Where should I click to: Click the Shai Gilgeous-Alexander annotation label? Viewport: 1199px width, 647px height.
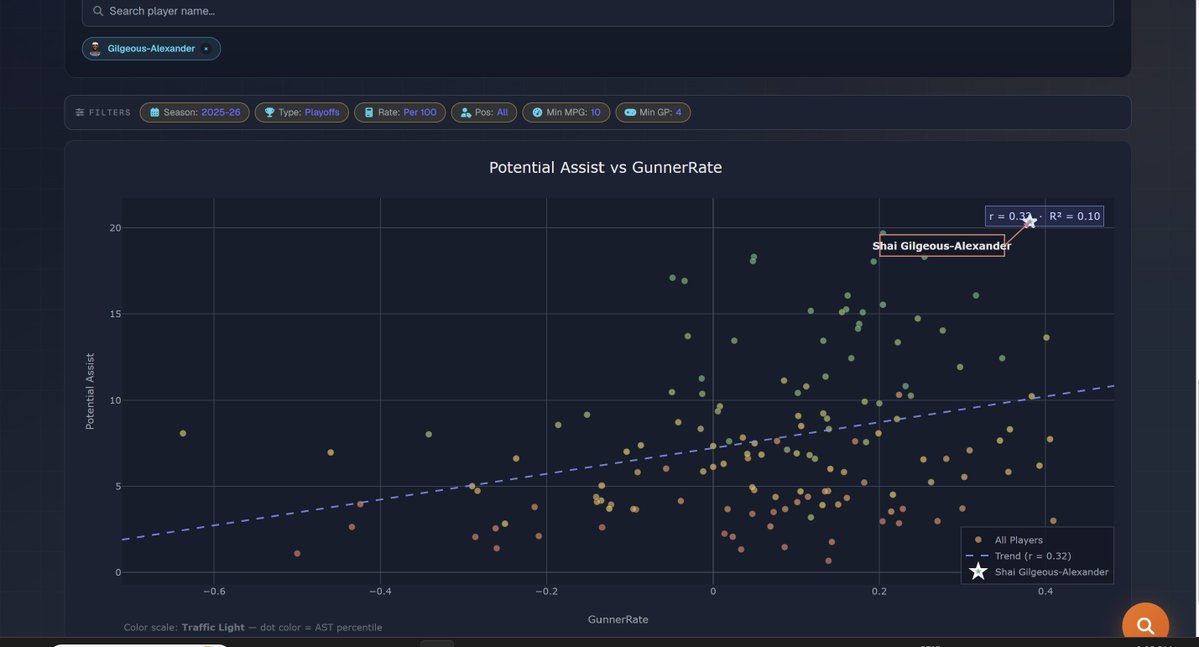pyautogui.click(x=942, y=245)
